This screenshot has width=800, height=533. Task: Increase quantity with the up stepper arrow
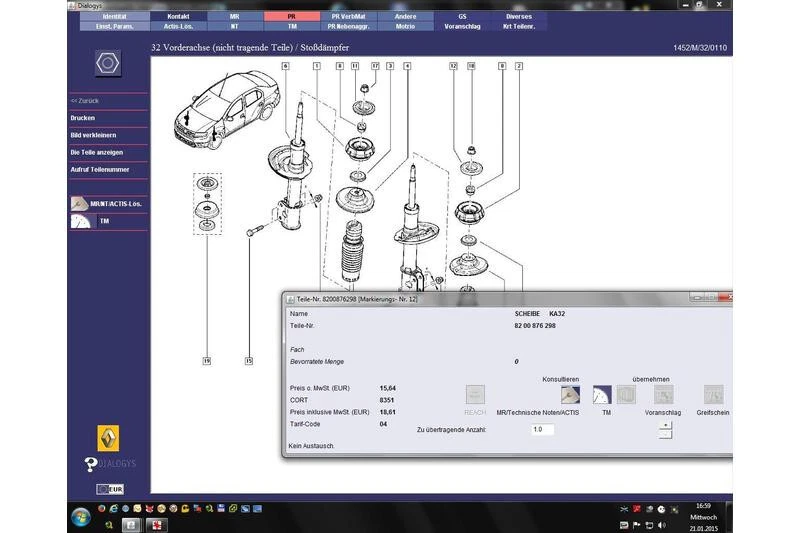(x=665, y=425)
